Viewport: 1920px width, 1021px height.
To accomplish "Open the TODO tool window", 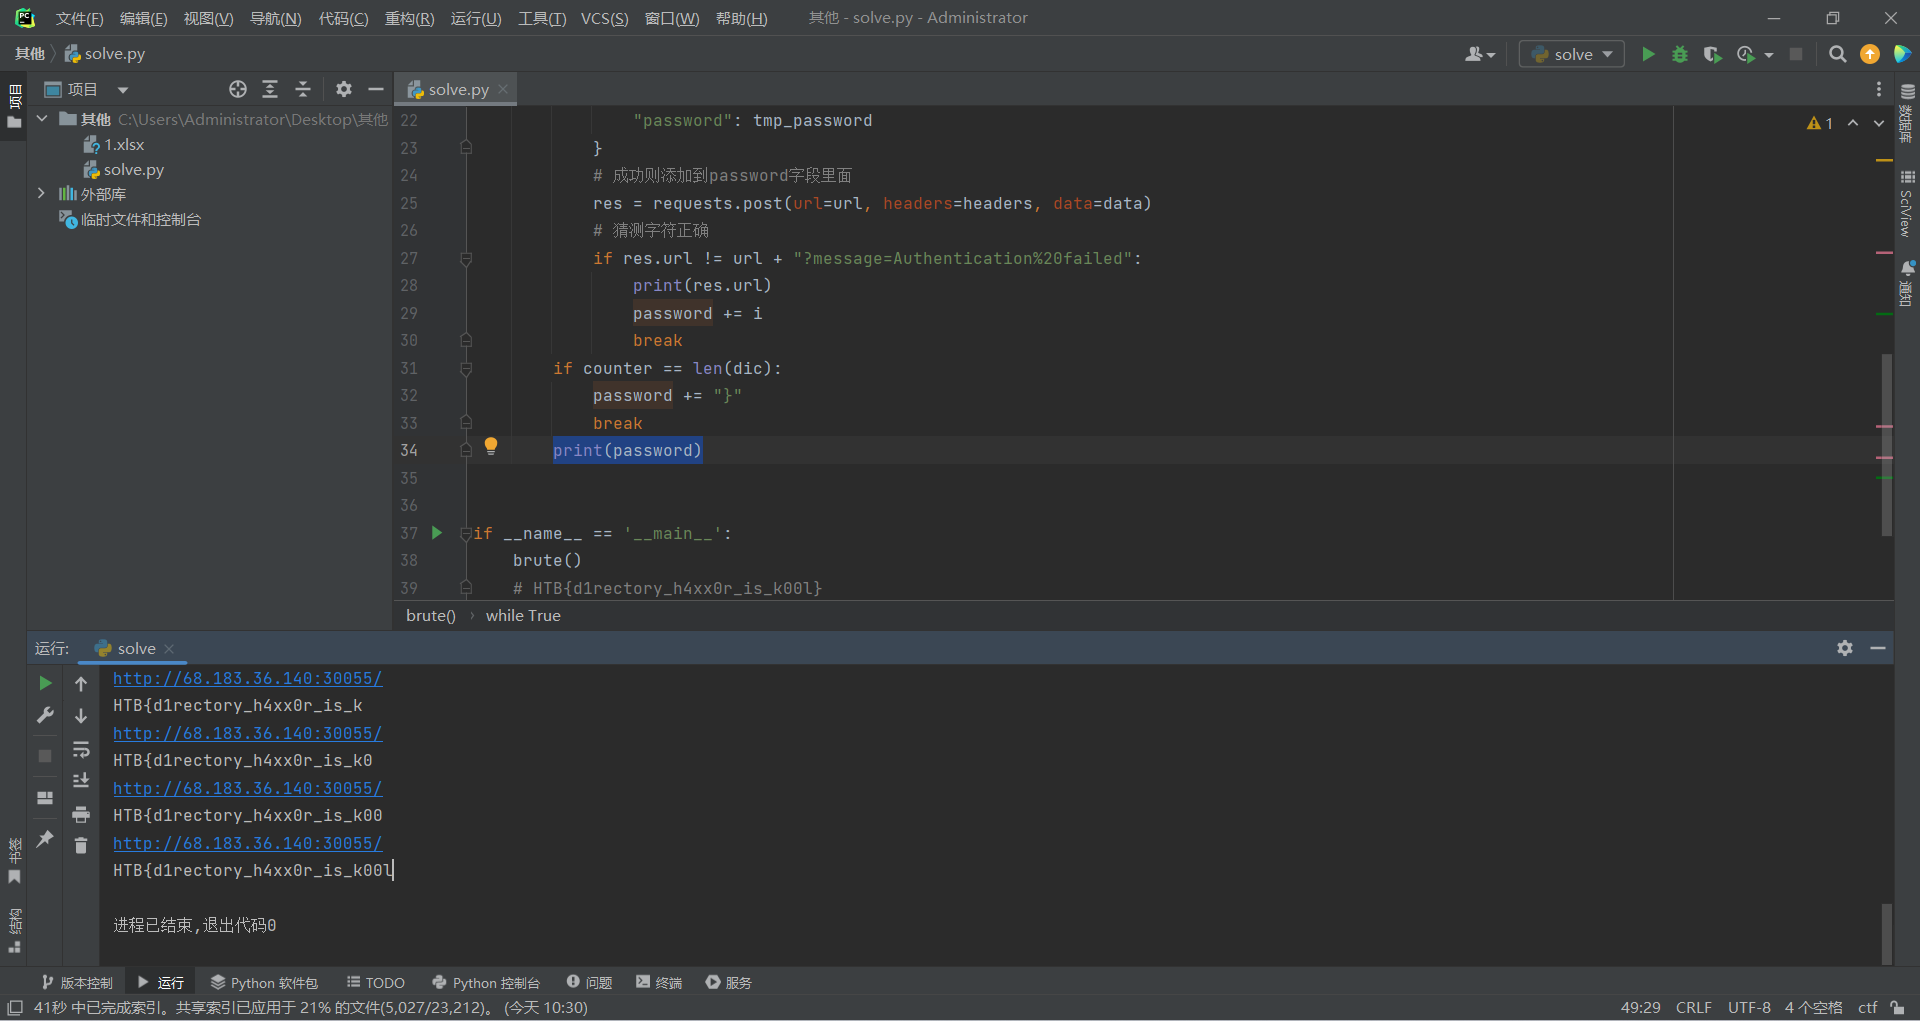I will pos(375,982).
